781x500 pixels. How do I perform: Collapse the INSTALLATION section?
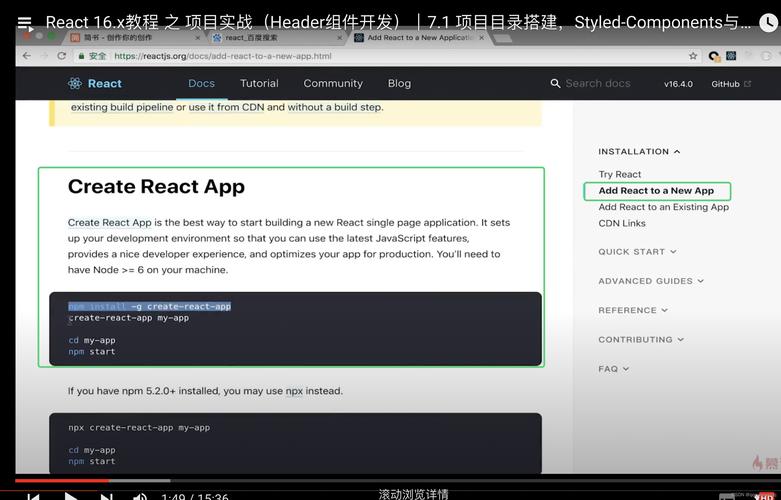[x=639, y=151]
